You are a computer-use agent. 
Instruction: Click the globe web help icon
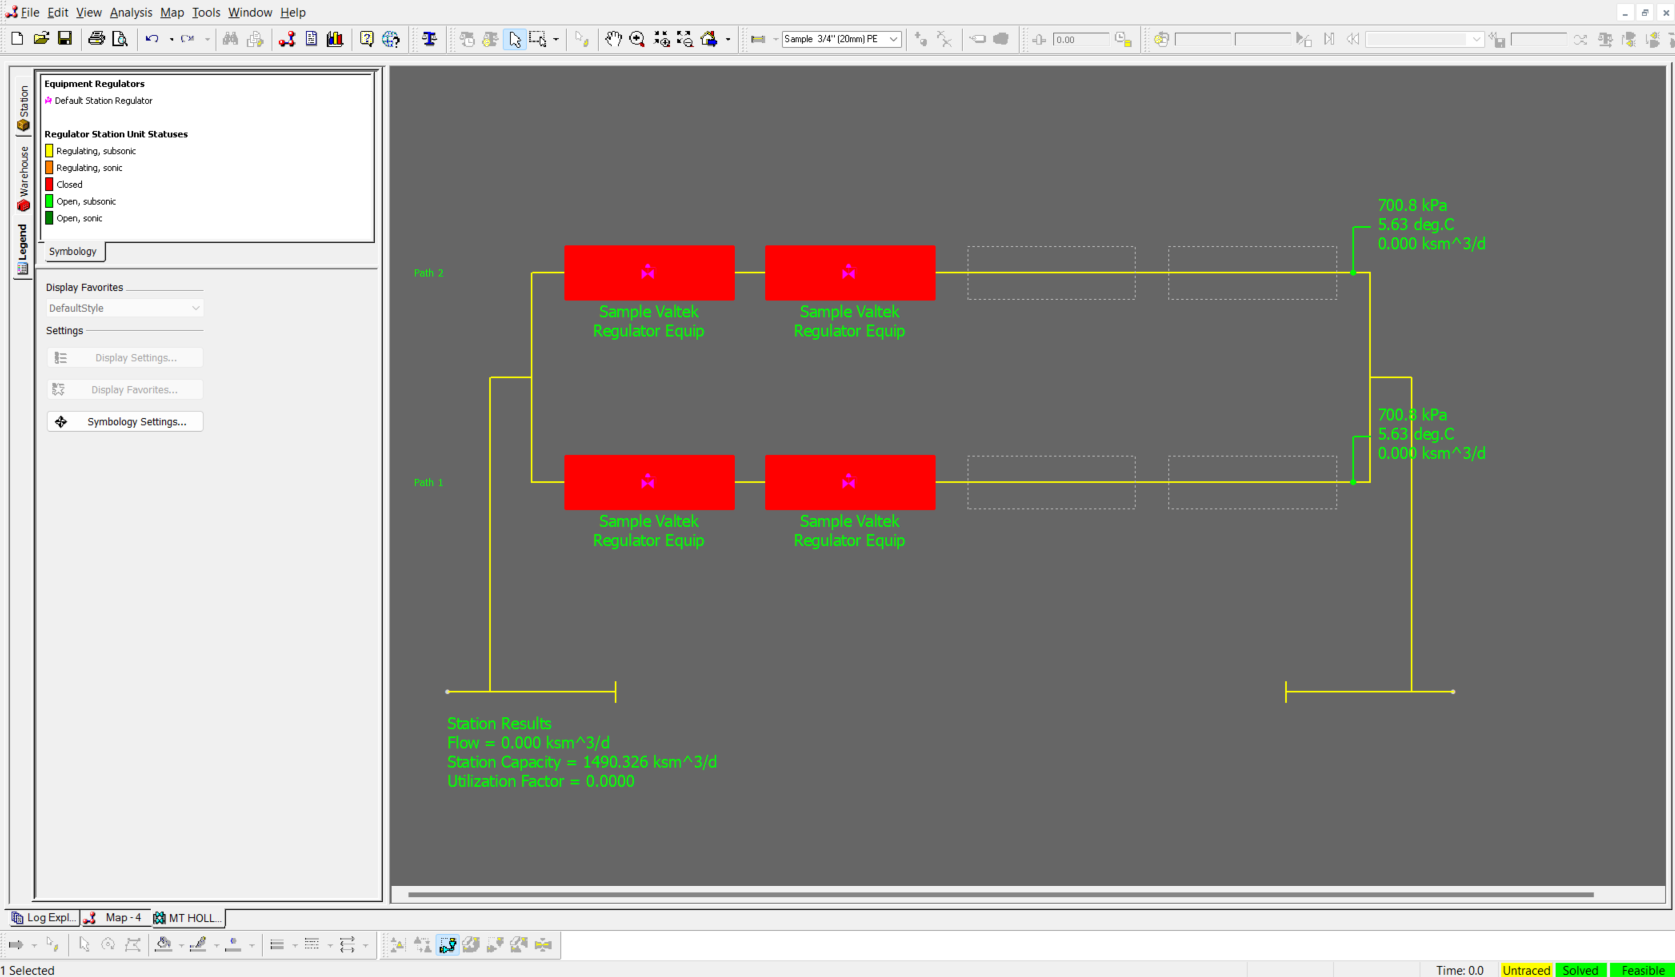pyautogui.click(x=391, y=39)
